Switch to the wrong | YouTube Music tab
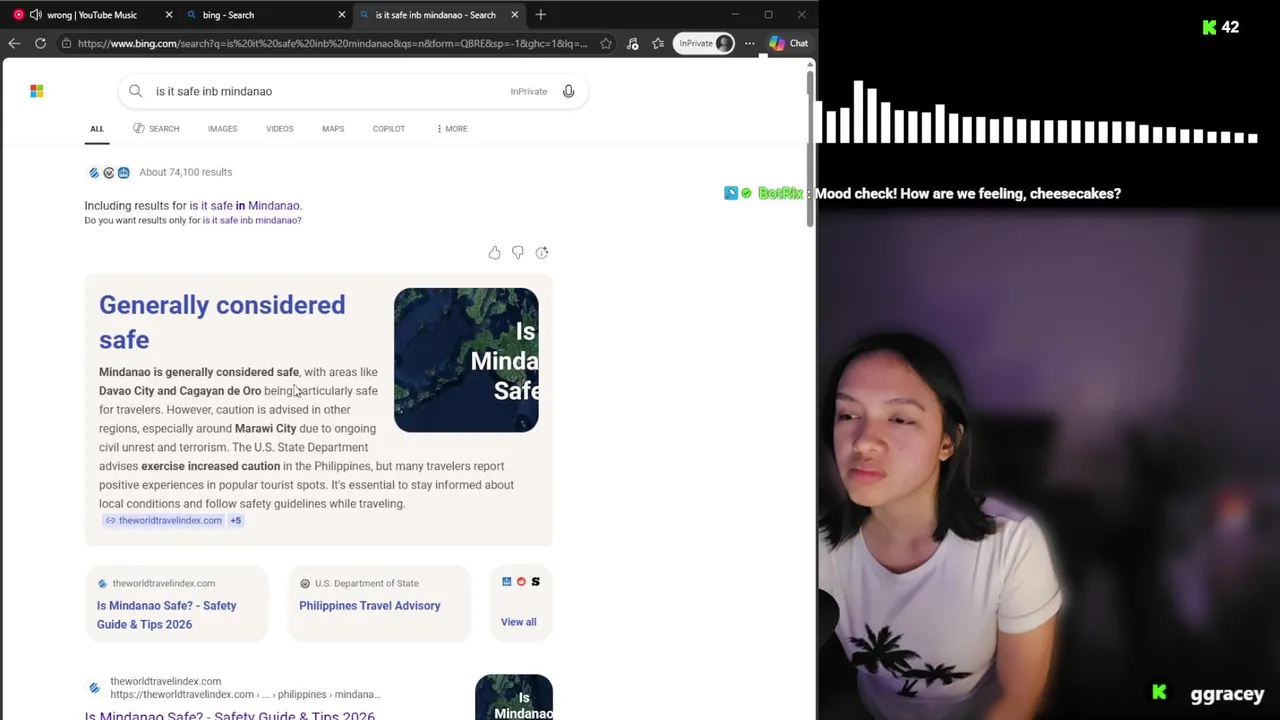1280x720 pixels. coord(92,15)
